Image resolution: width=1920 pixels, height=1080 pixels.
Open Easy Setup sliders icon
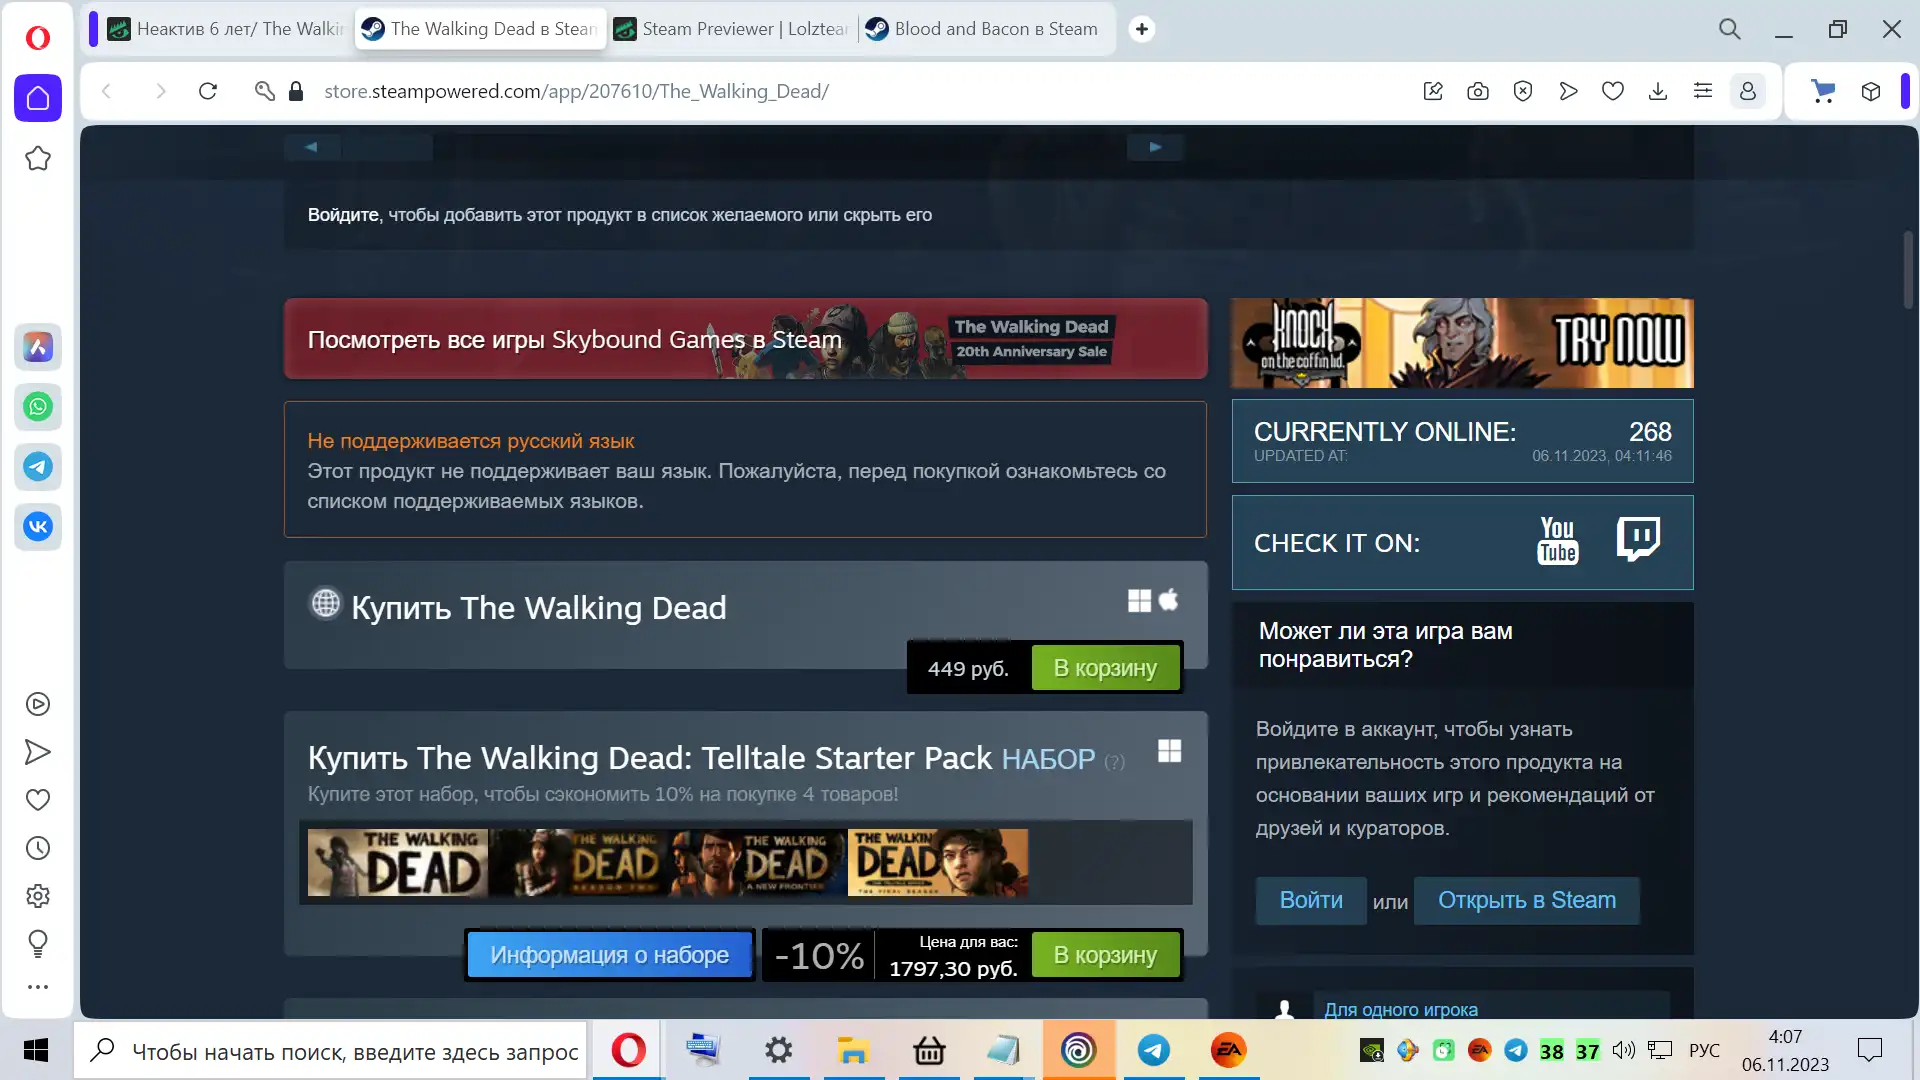[x=1703, y=91]
